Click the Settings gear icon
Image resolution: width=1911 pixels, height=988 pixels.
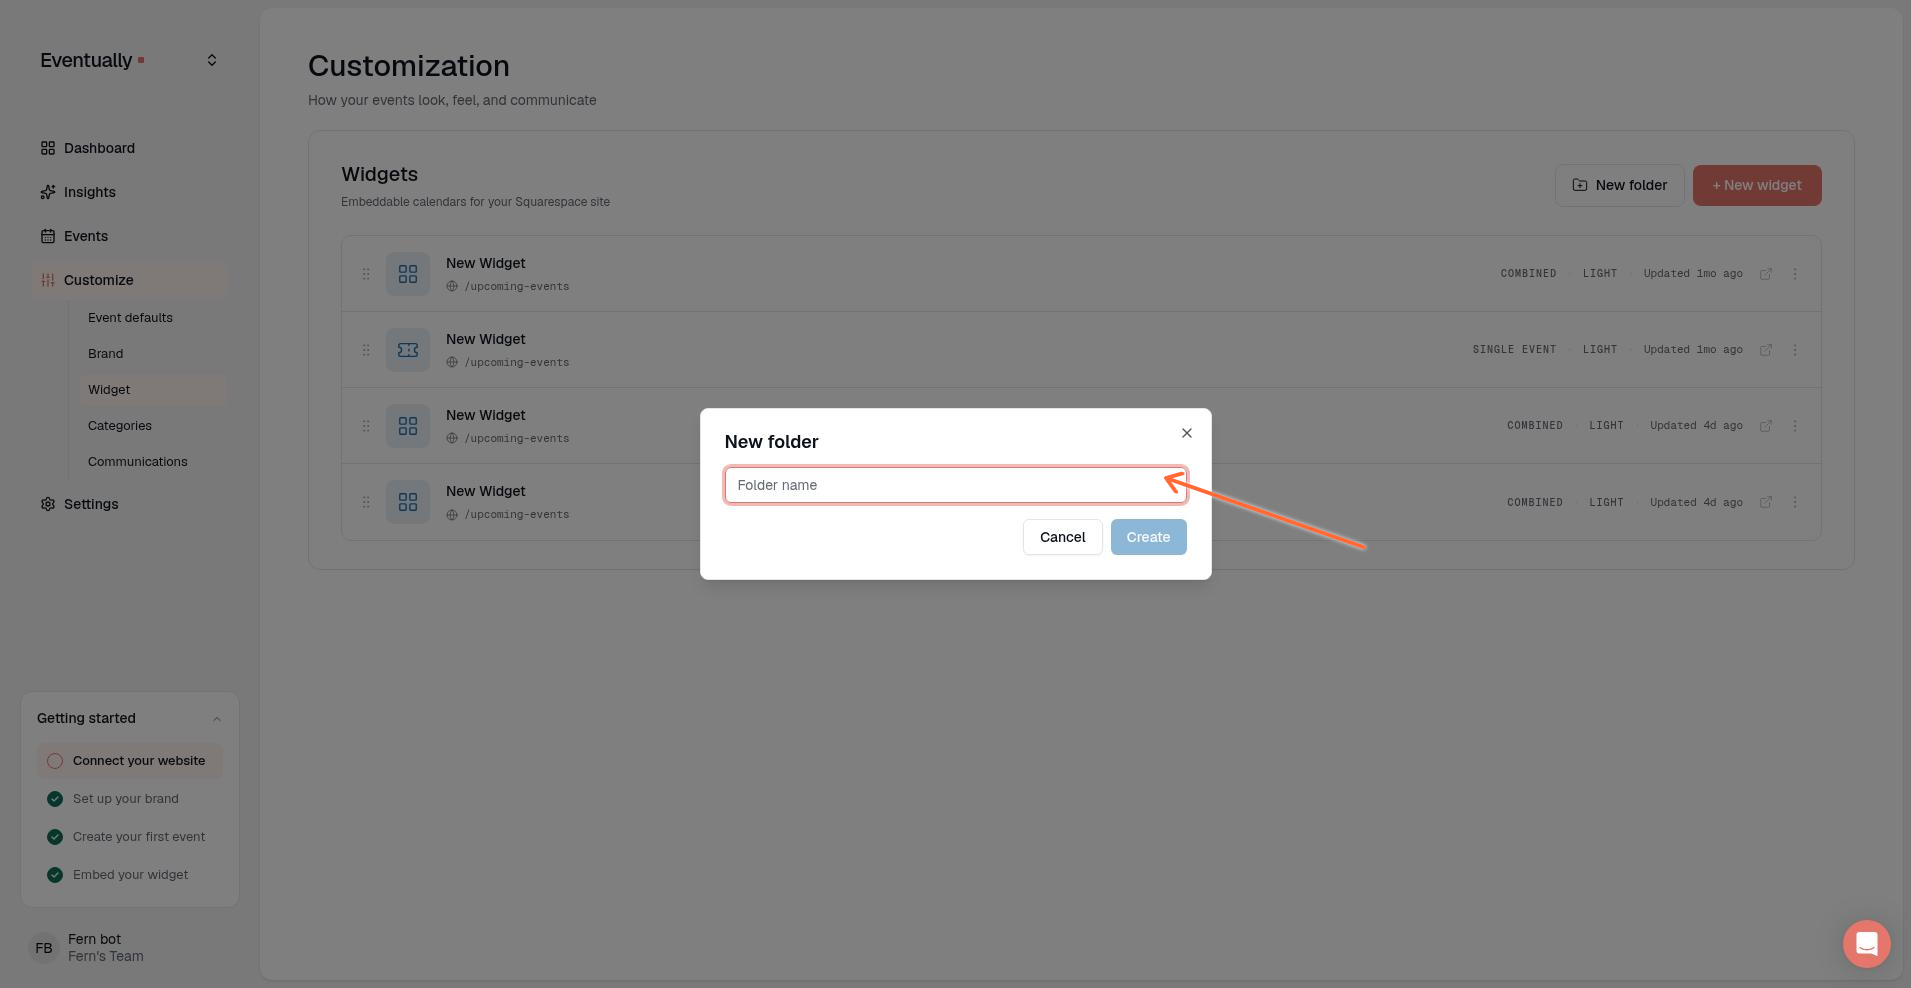(48, 504)
